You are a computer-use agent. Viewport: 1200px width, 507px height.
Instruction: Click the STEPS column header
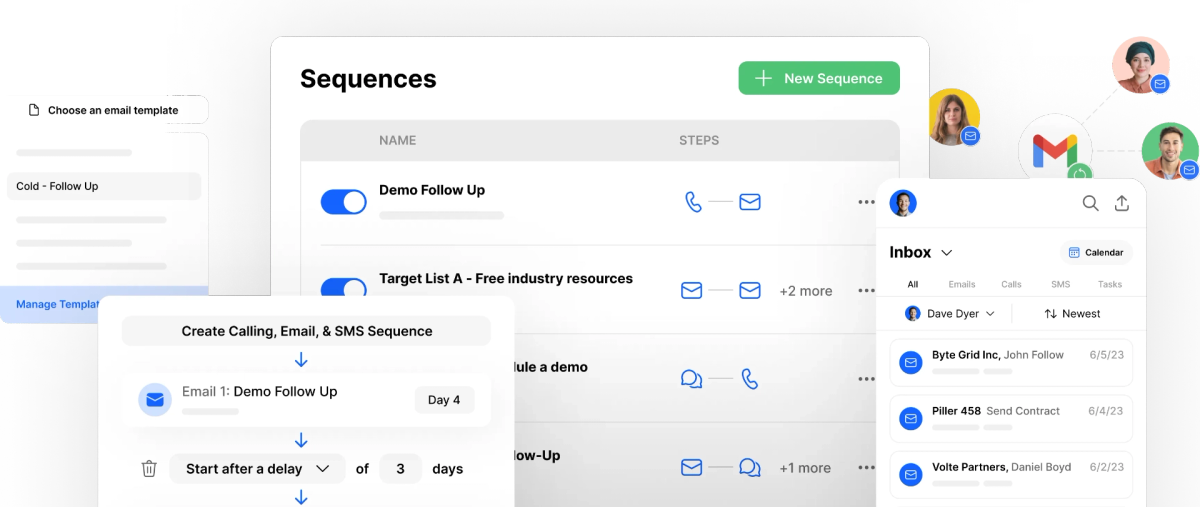(699, 140)
